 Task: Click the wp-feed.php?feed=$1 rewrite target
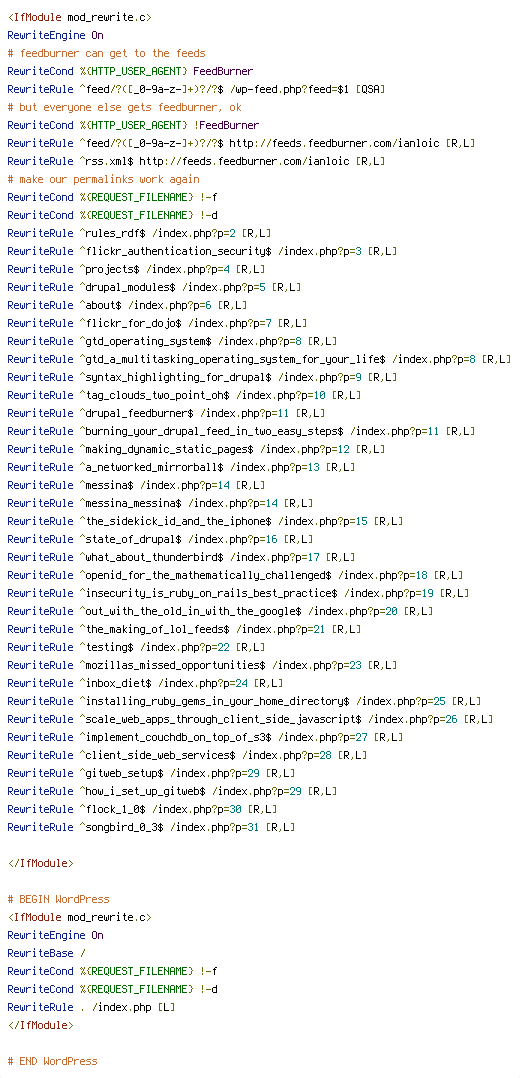pos(290,89)
